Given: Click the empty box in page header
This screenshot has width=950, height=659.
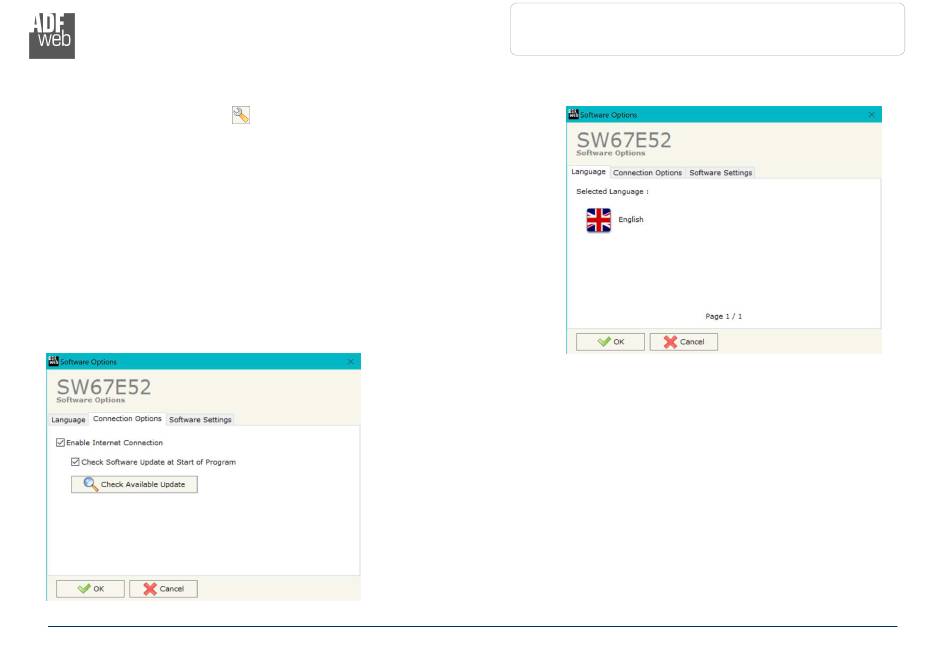Looking at the screenshot, I should [x=707, y=29].
